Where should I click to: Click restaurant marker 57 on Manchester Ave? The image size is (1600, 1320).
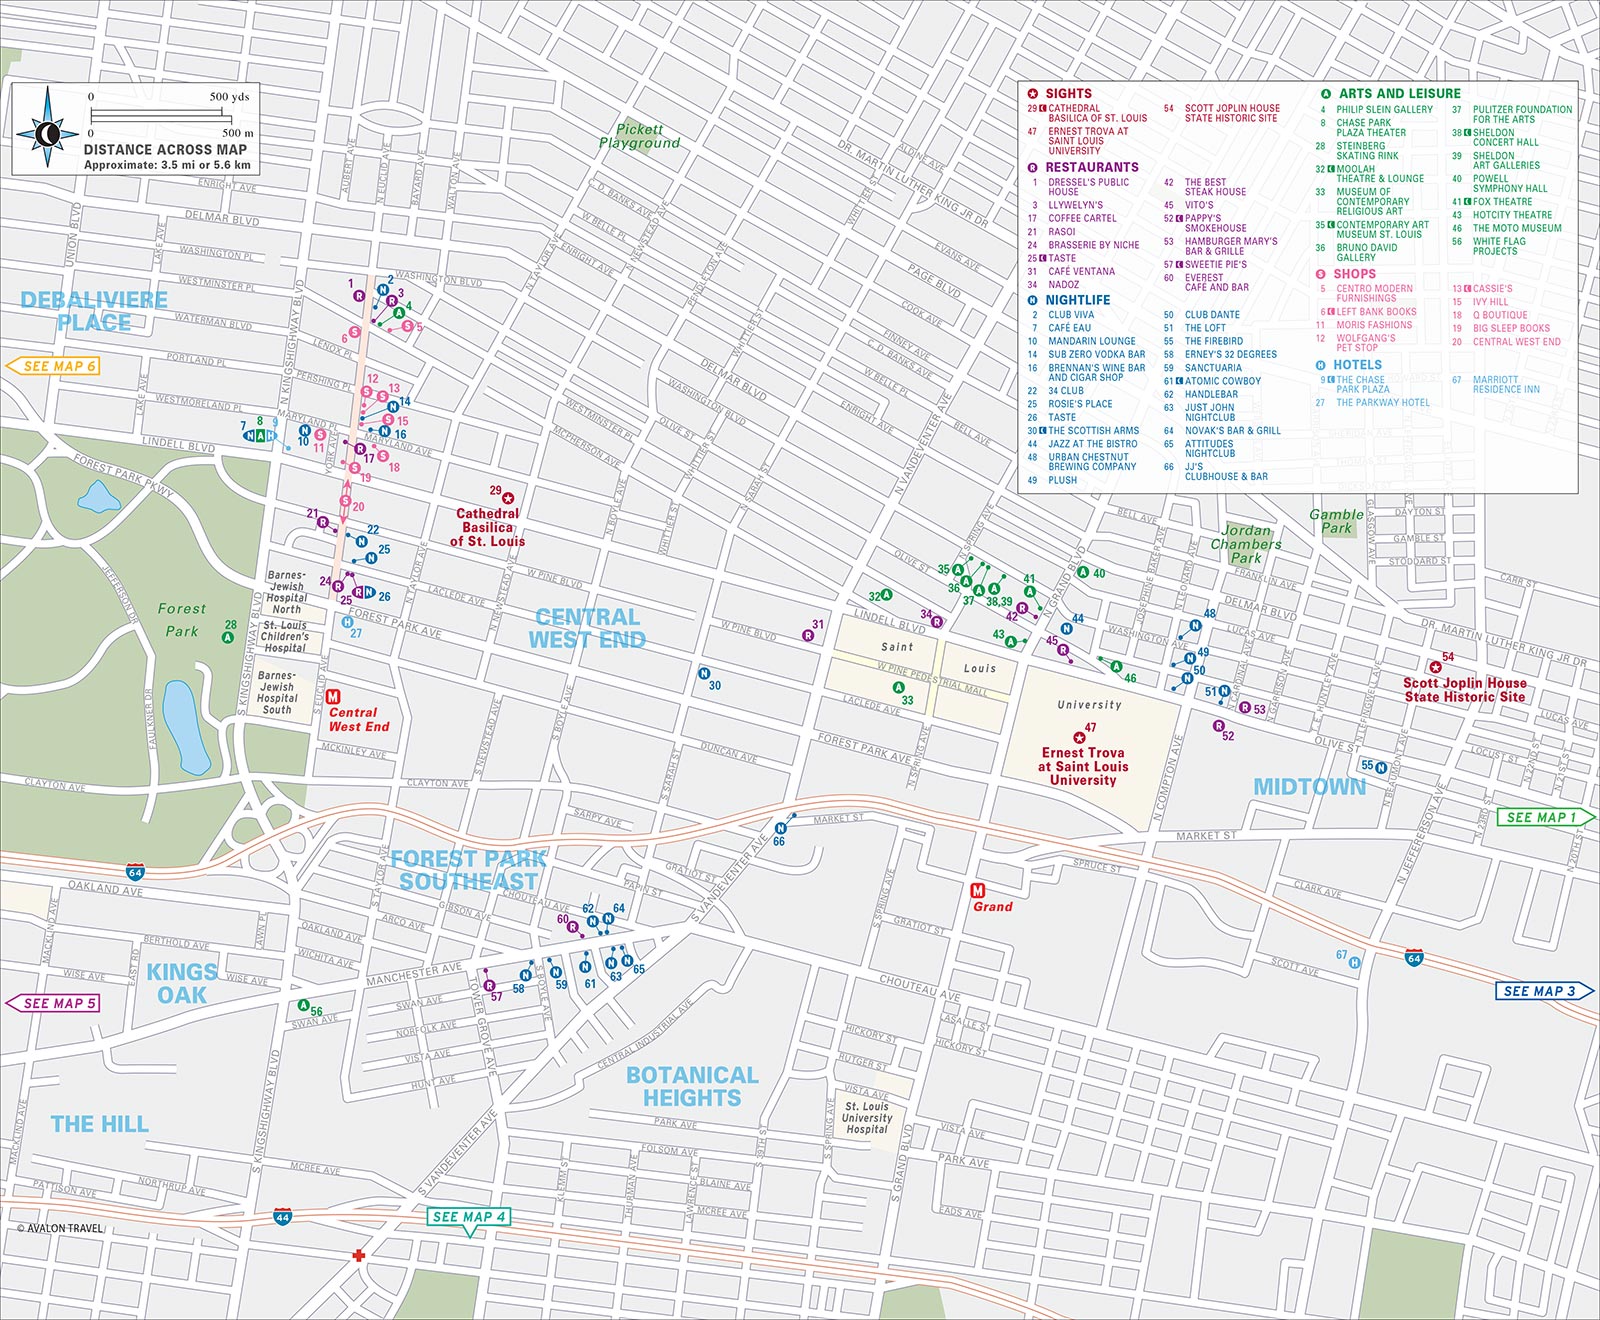pyautogui.click(x=489, y=986)
